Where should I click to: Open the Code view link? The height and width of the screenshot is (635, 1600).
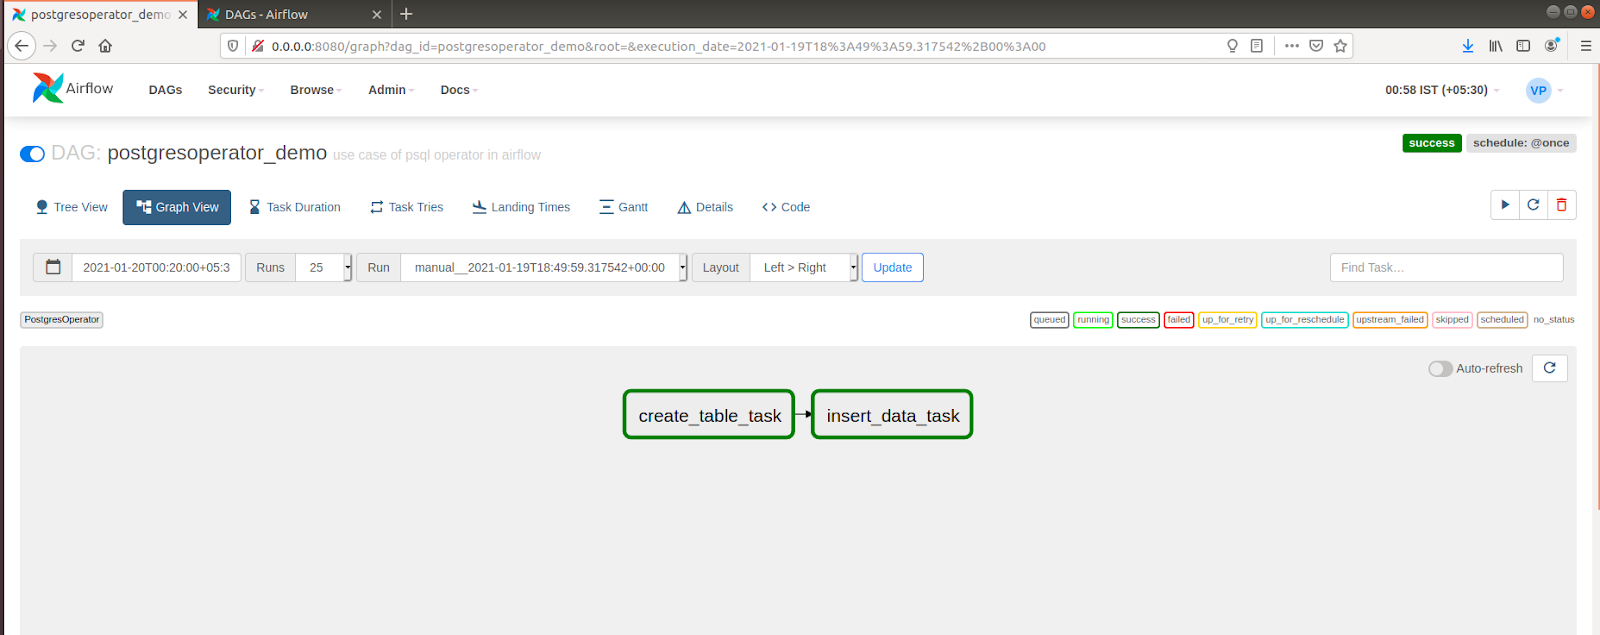tap(786, 207)
